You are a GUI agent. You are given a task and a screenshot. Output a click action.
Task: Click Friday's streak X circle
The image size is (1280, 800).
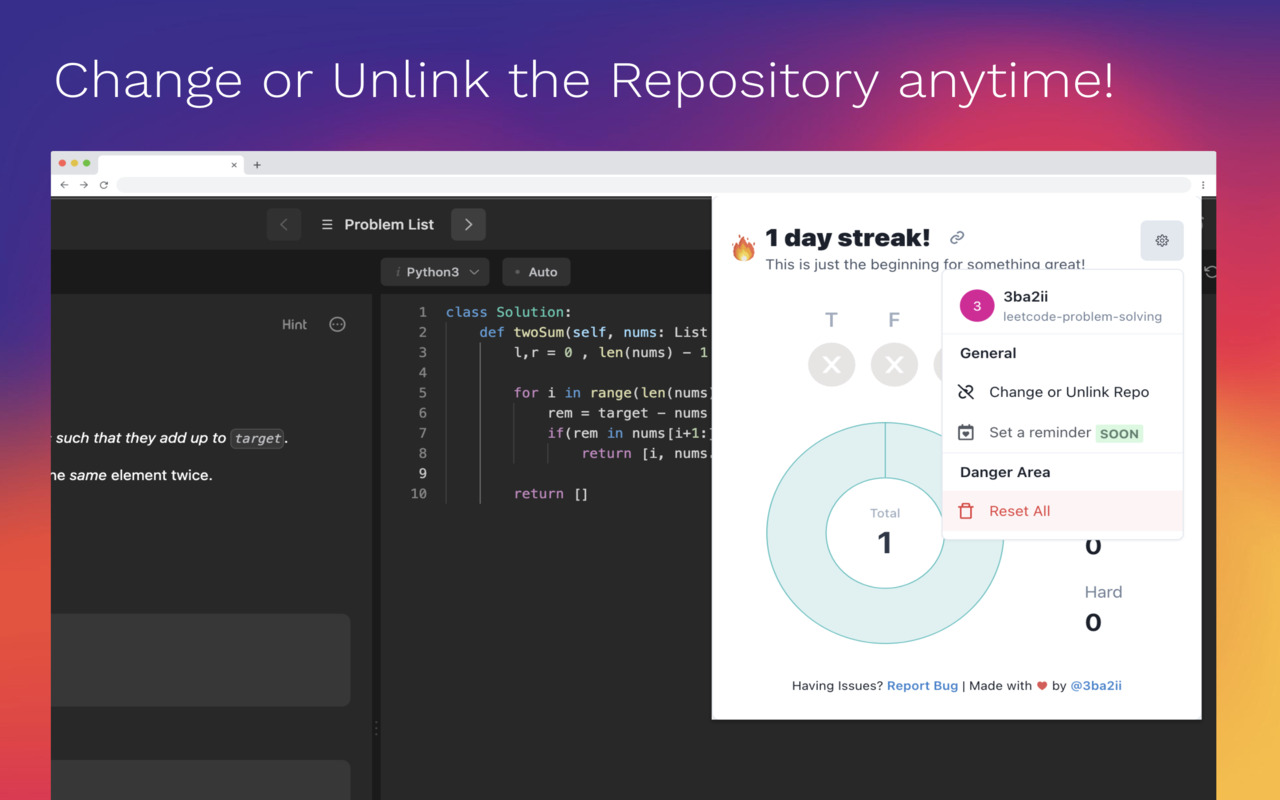pyautogui.click(x=894, y=364)
